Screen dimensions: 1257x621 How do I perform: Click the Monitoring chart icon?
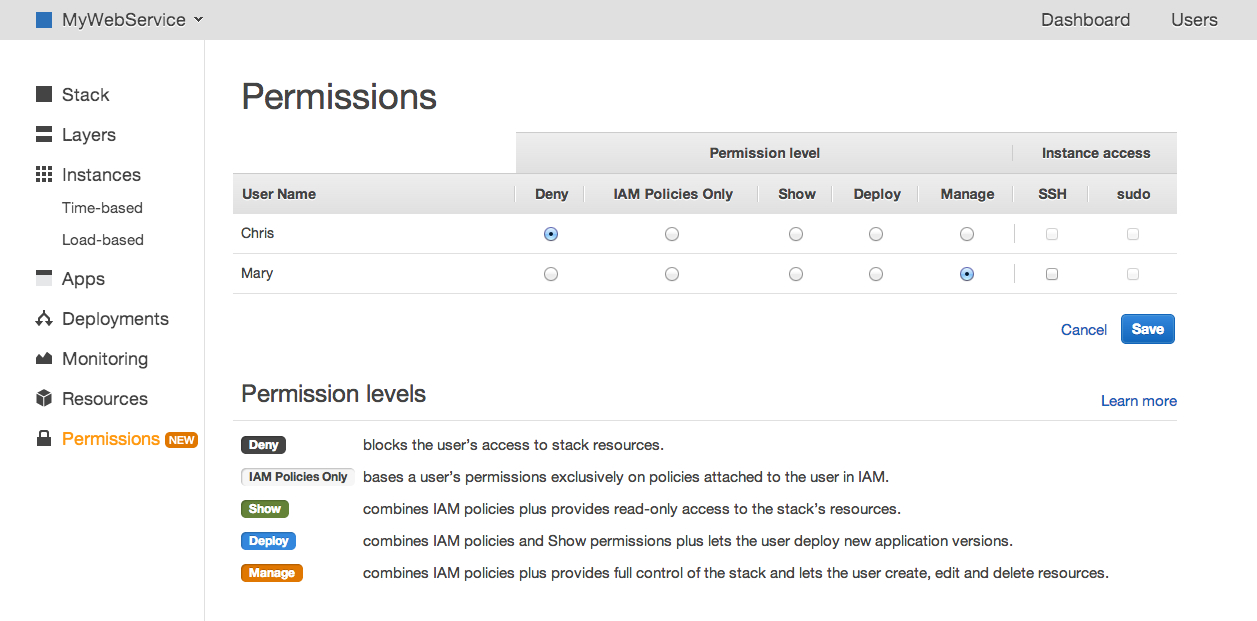(x=44, y=359)
